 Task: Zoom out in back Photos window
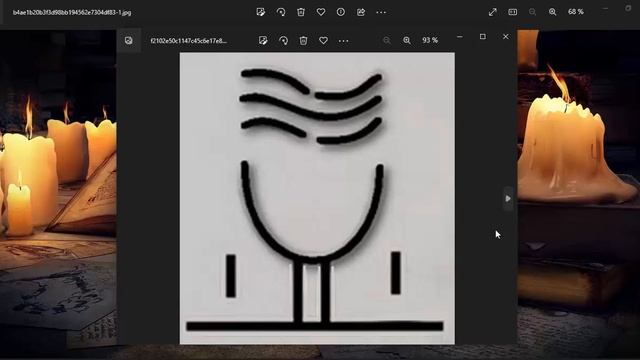tap(532, 12)
